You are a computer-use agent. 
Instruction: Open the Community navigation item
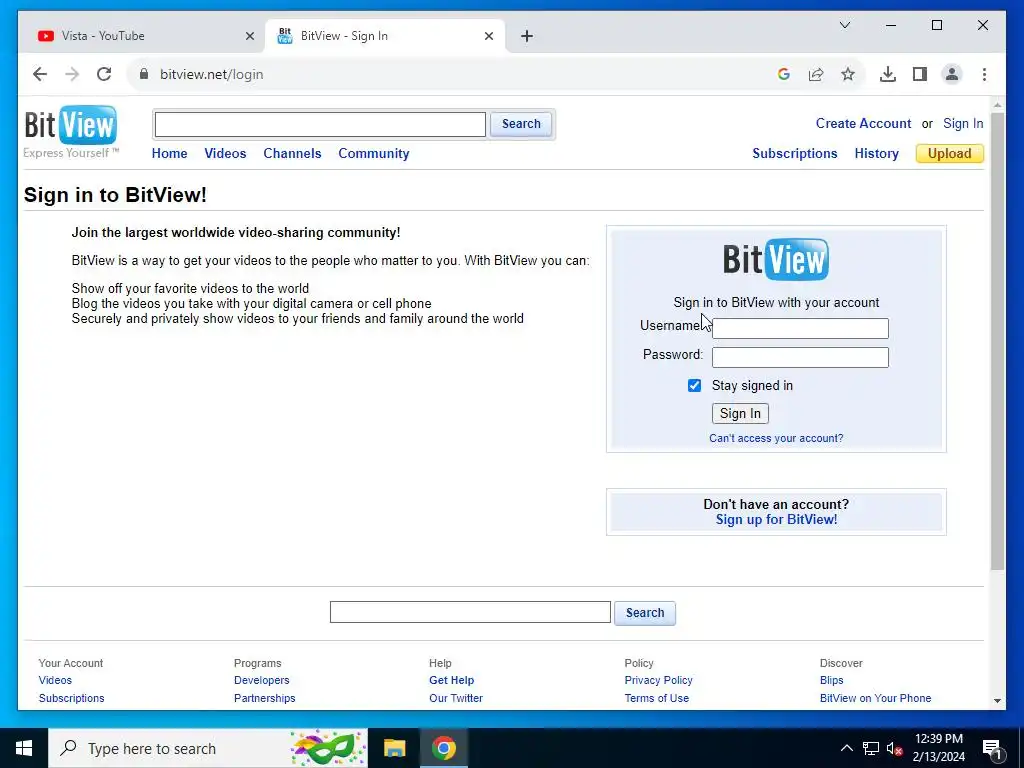tap(374, 153)
